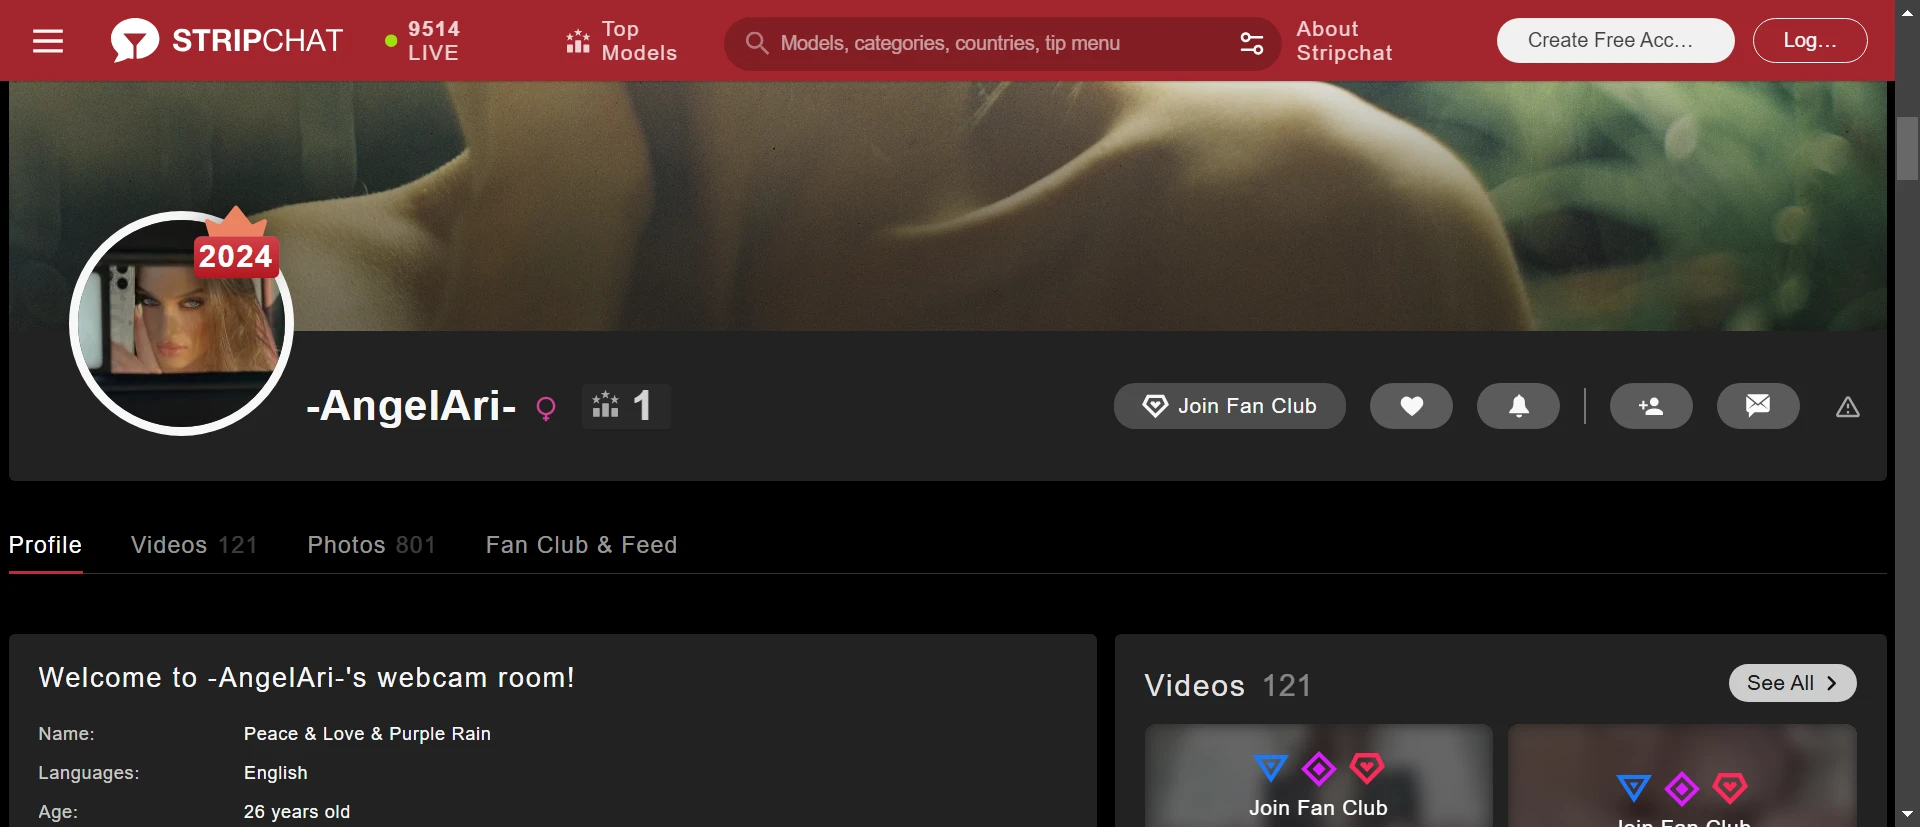
Task: Add friend with the person-plus icon
Action: [x=1651, y=406]
